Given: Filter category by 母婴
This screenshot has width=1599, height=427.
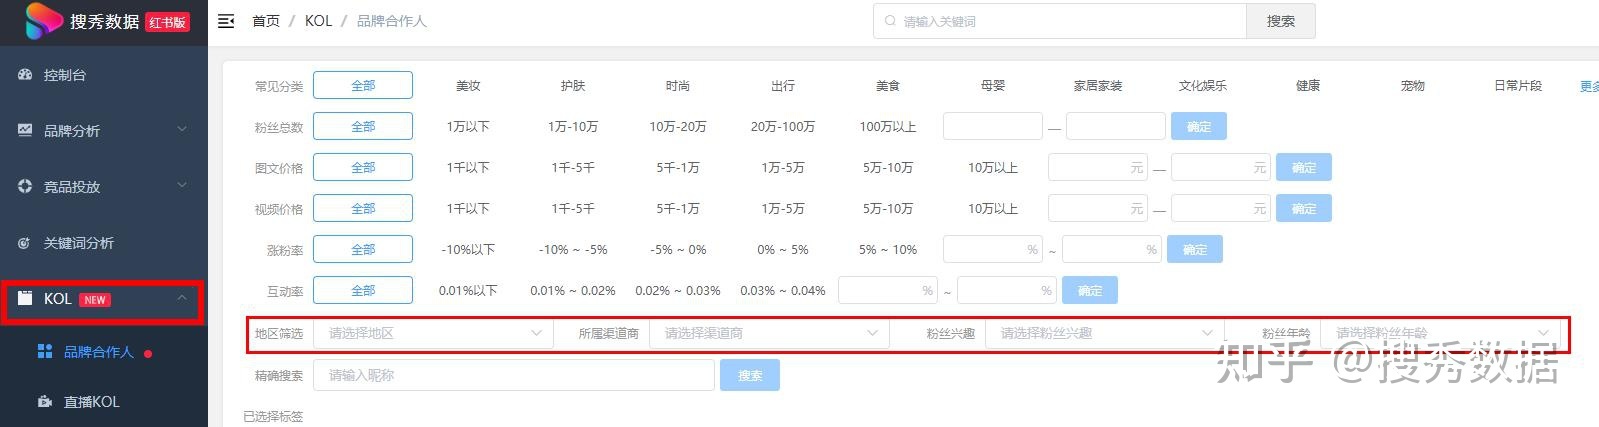Looking at the screenshot, I should coord(993,86).
